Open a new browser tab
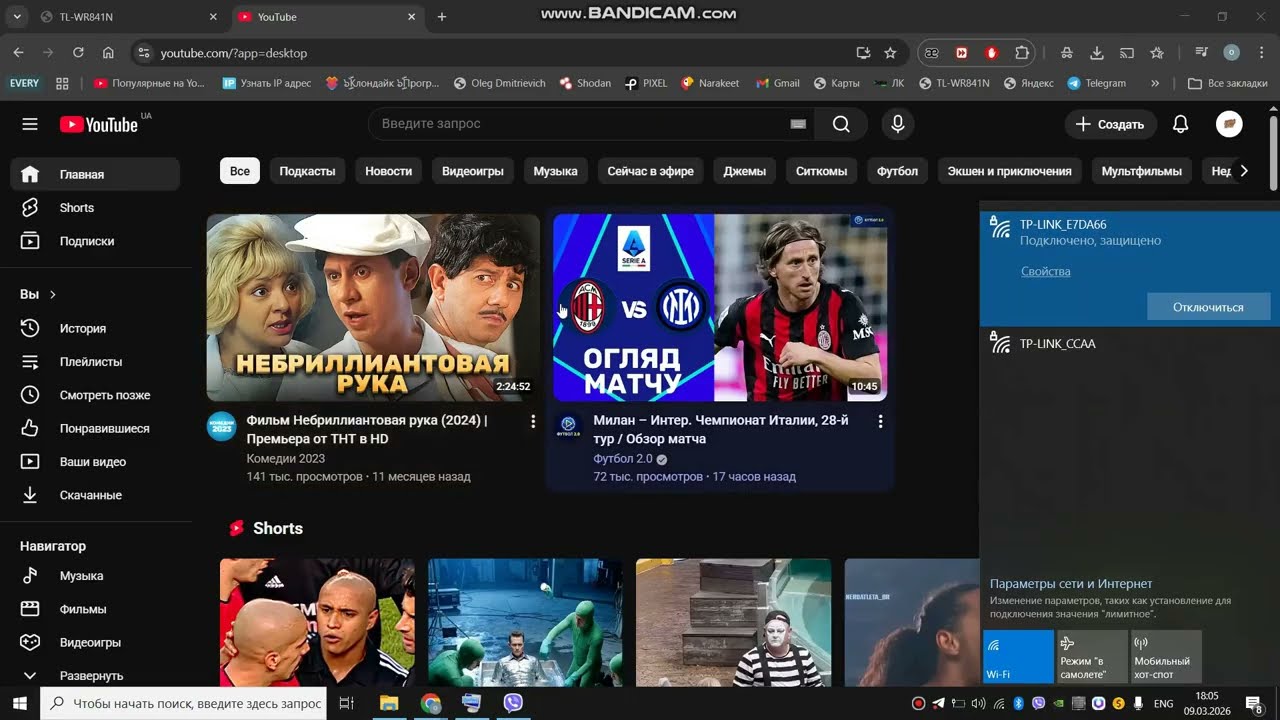The image size is (1280, 720). tap(442, 17)
